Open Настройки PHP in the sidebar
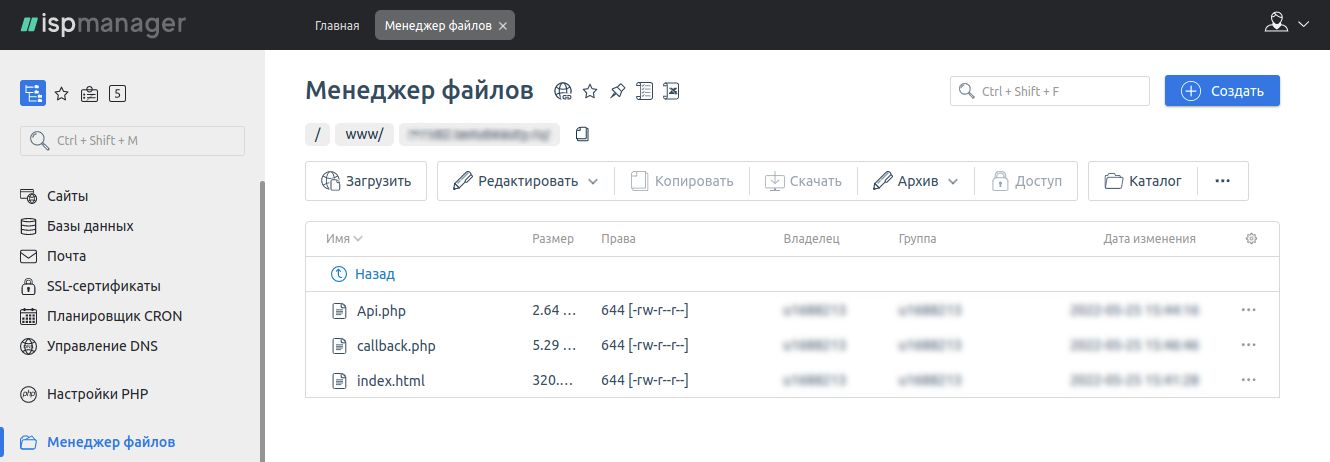Viewport: 1330px width, 462px height. 97,394
